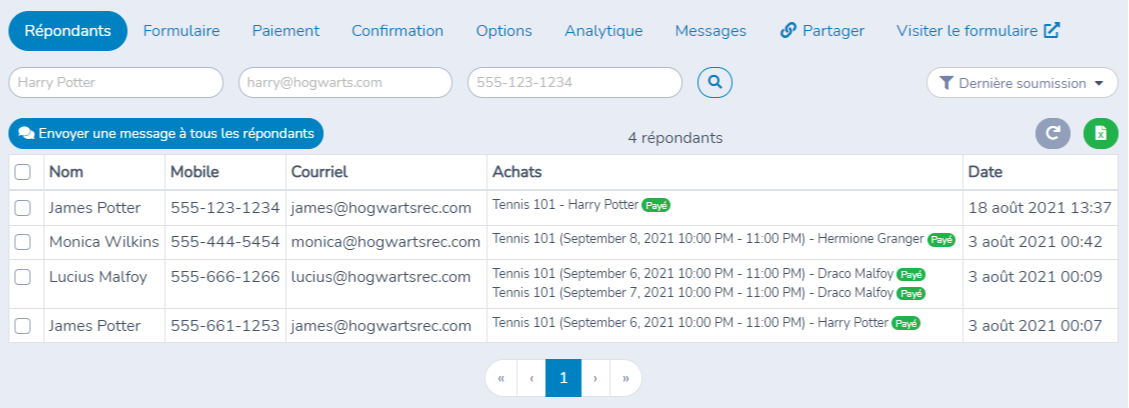This screenshot has height=408, width=1129.
Task: Click the Payé badge for Hermione Granger
Action: [941, 240]
